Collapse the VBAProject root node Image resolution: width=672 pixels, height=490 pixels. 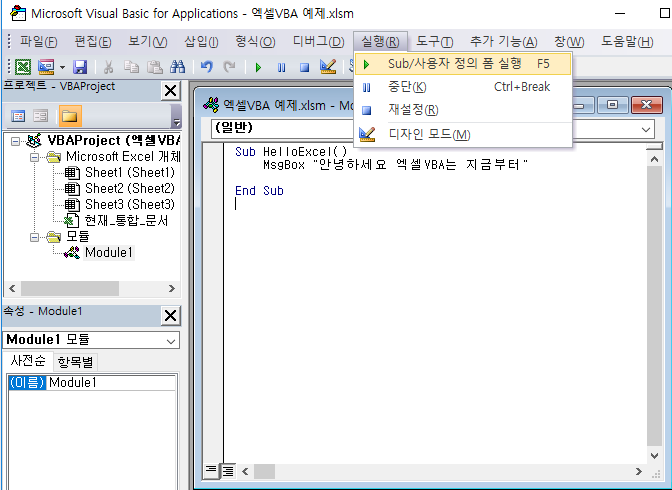point(15,141)
